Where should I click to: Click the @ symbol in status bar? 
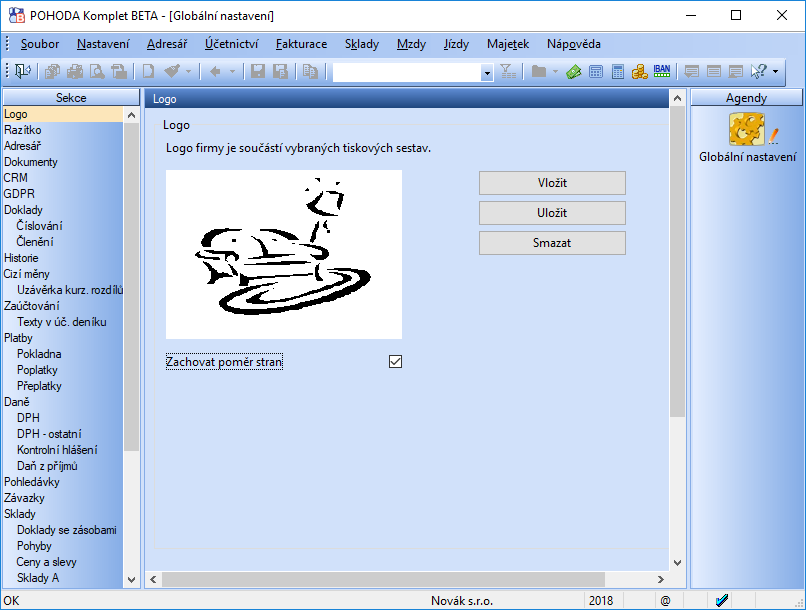click(666, 600)
